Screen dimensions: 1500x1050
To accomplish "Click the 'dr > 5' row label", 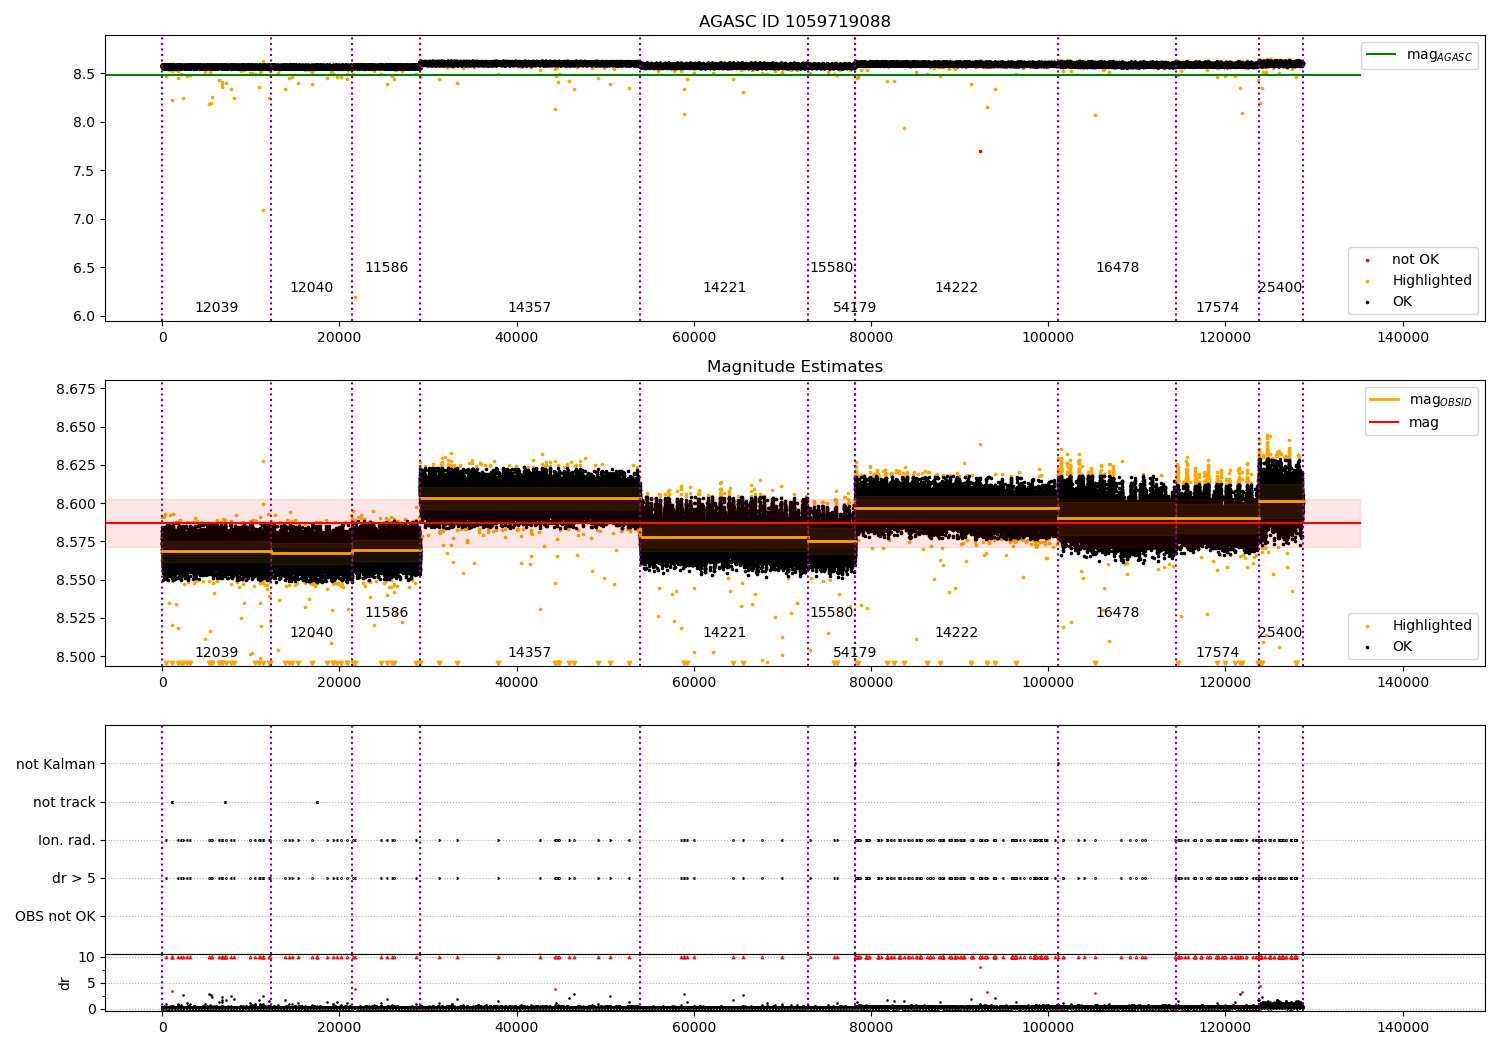I will (x=74, y=879).
